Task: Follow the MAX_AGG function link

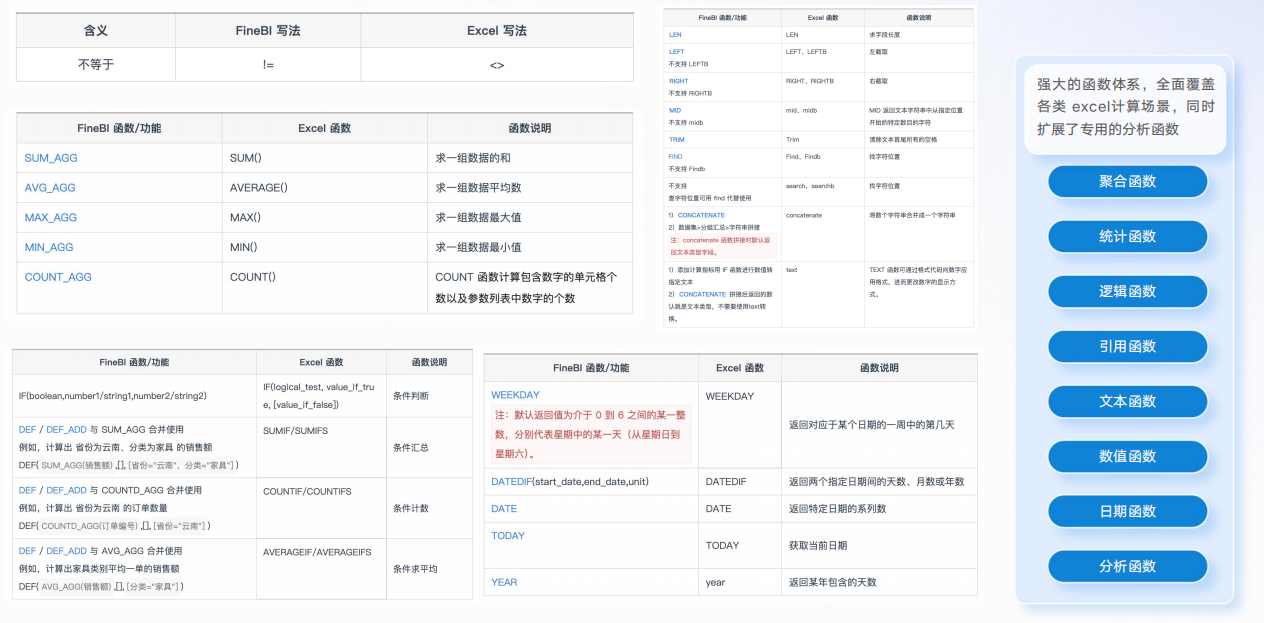Action: tap(51, 217)
